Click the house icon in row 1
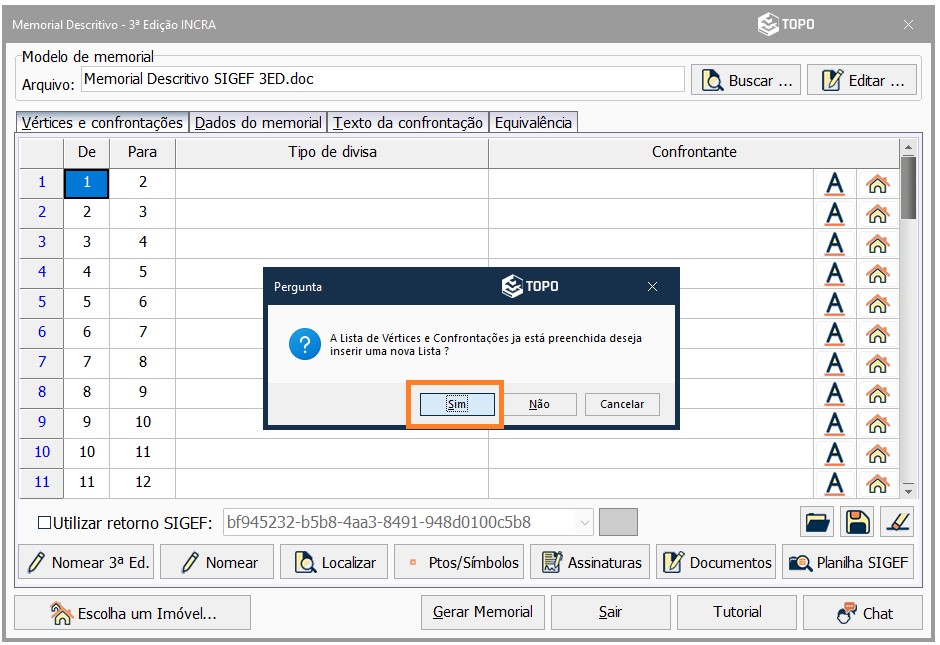Image resolution: width=940 pixels, height=645 pixels. coord(877,184)
